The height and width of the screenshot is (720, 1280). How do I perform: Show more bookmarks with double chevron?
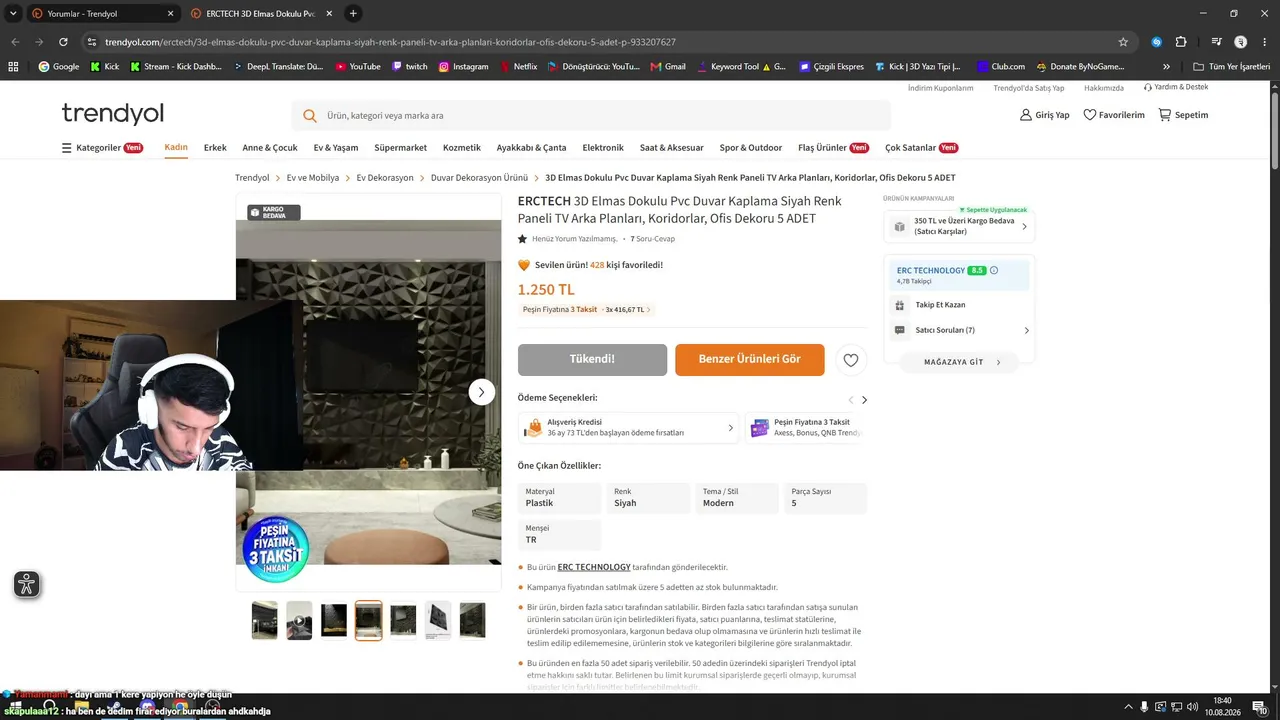(1166, 67)
